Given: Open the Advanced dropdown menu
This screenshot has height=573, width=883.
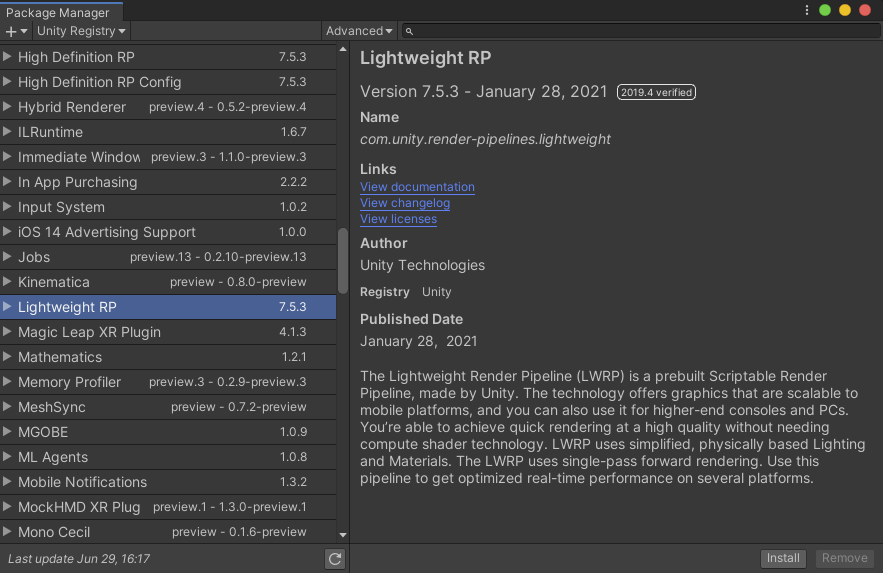Looking at the screenshot, I should pos(359,31).
